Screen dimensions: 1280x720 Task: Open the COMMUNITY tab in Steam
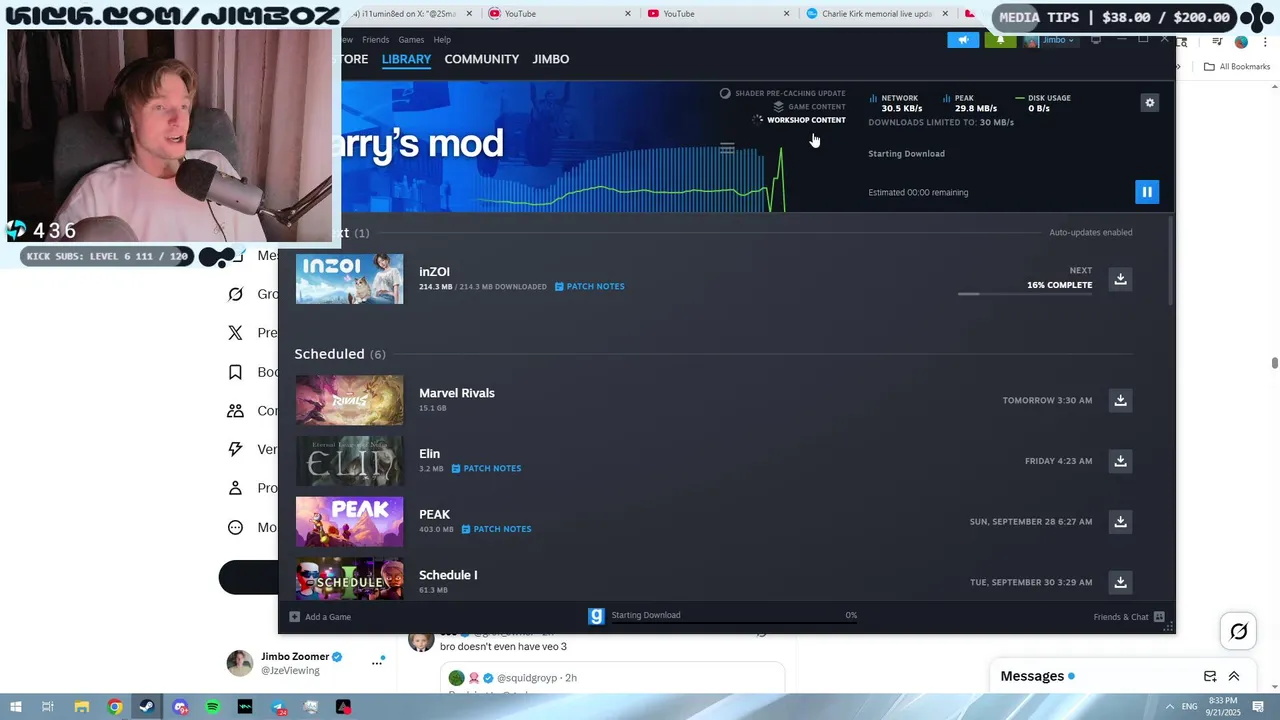482,59
